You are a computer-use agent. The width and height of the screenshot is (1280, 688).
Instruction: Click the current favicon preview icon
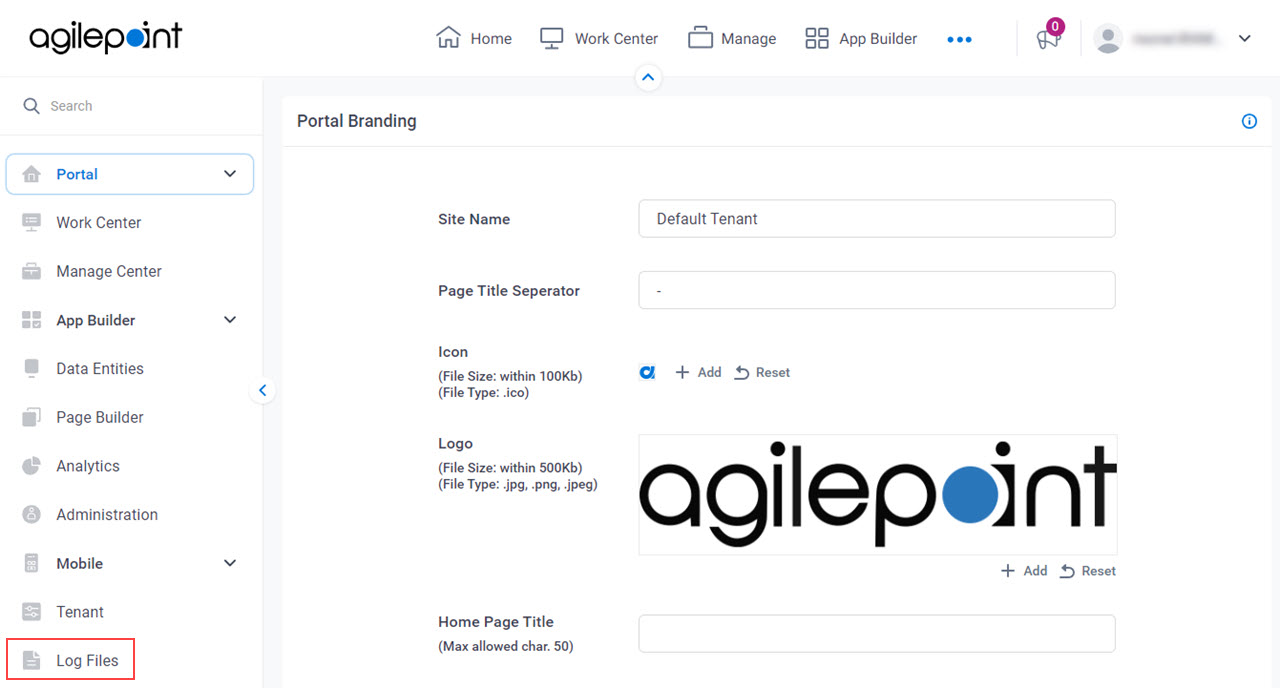coord(647,372)
